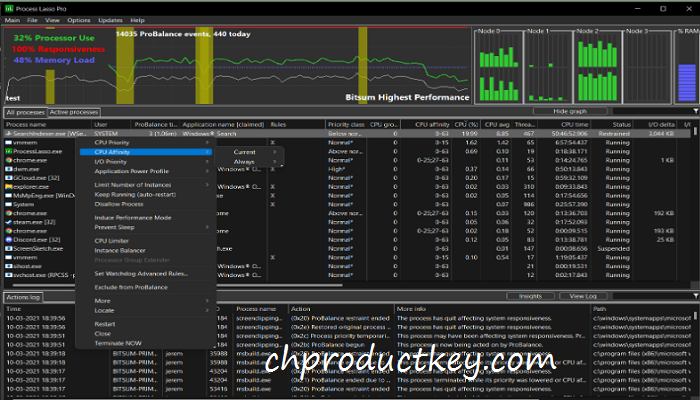
Task: Sort by the Priority class column header
Action: [x=346, y=125]
